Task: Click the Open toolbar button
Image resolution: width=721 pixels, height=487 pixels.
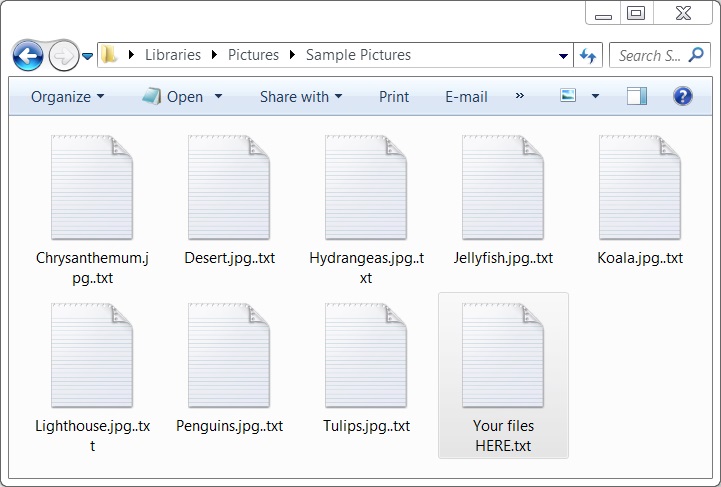Action: point(172,97)
